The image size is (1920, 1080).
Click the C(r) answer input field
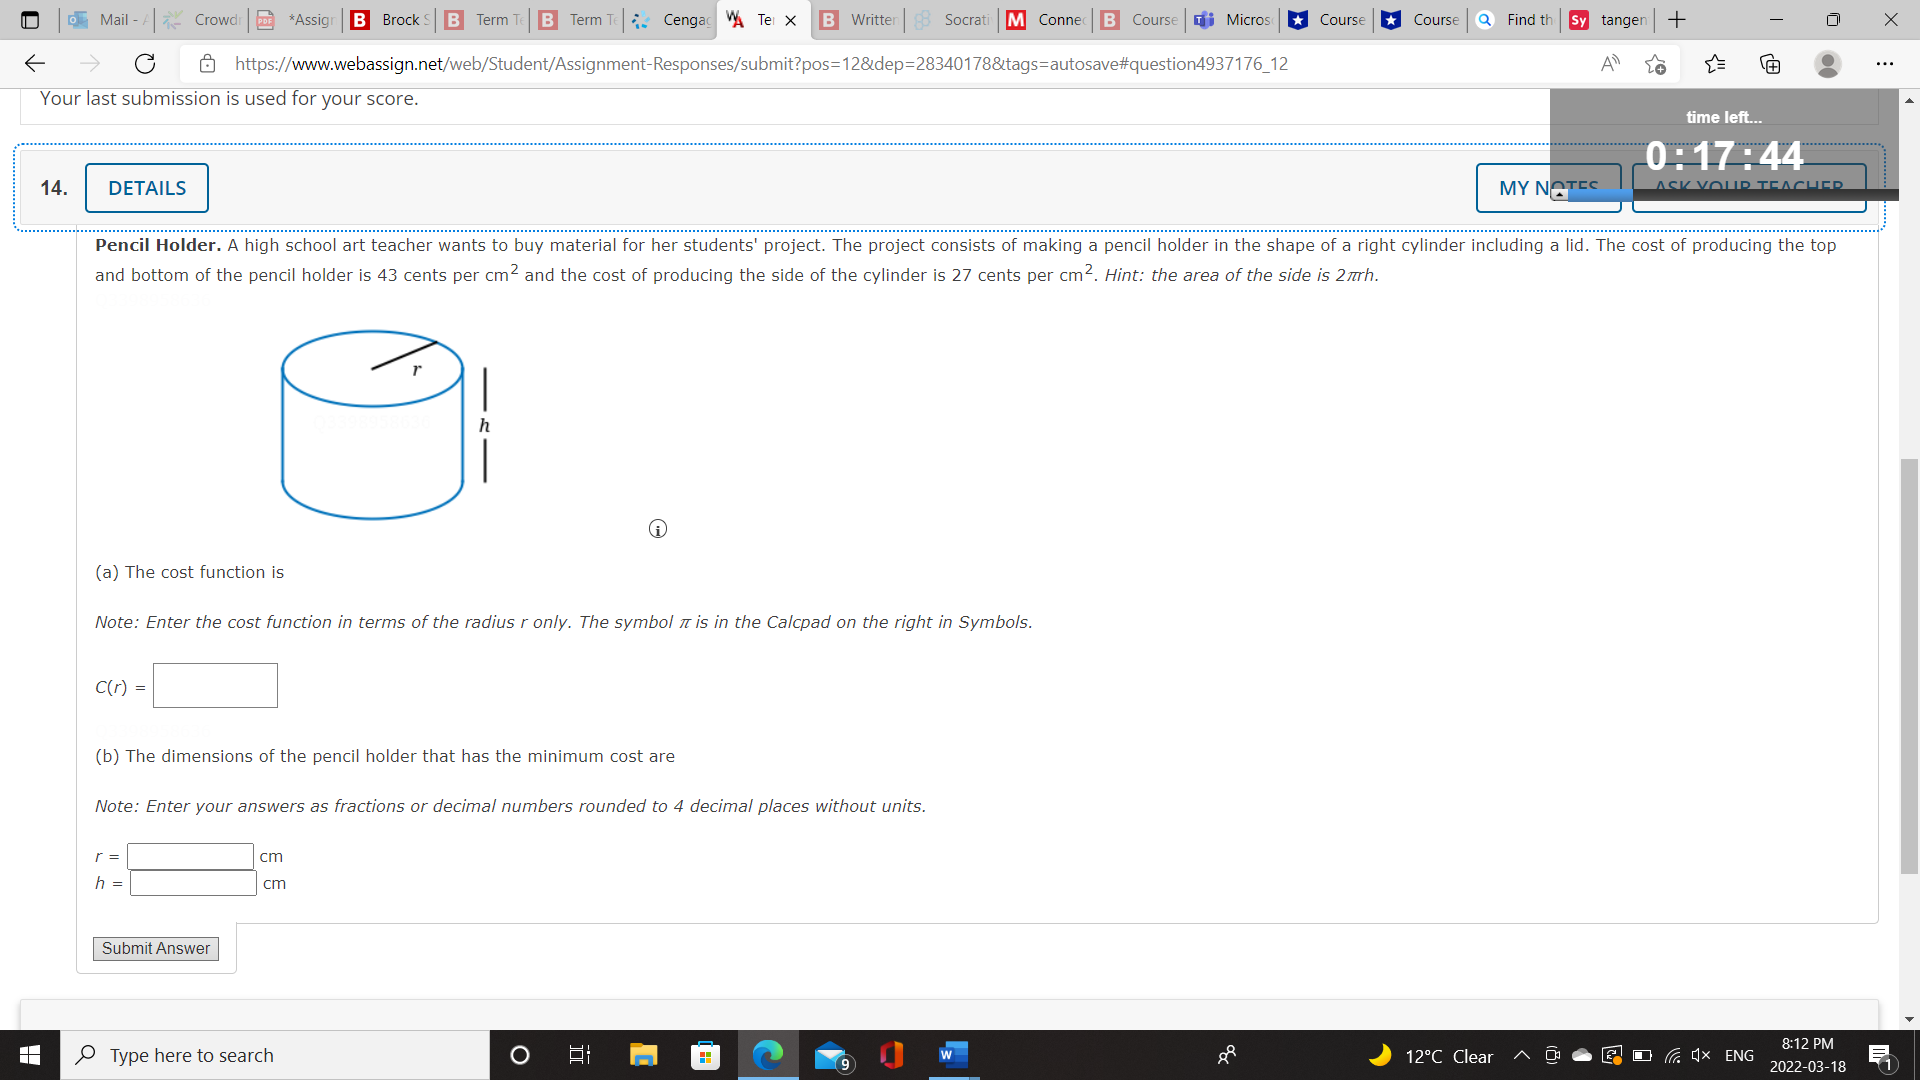[x=214, y=685]
